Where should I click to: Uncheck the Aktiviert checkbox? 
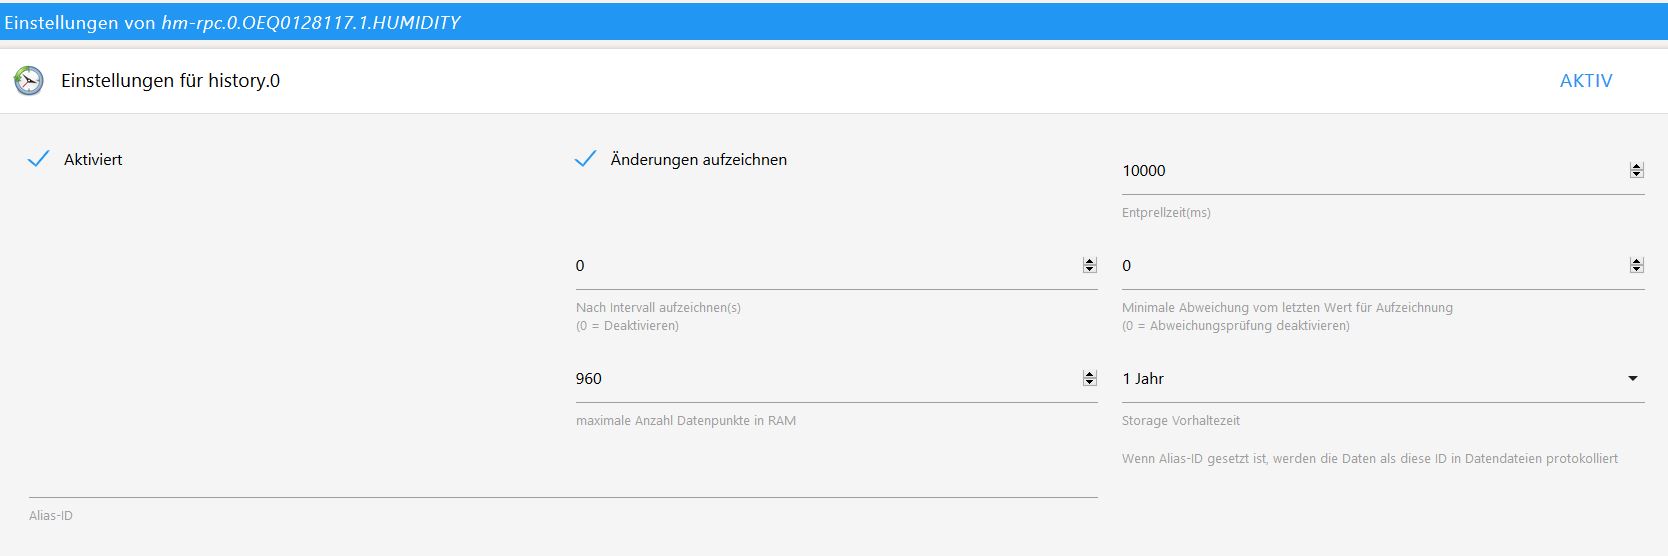coord(39,159)
